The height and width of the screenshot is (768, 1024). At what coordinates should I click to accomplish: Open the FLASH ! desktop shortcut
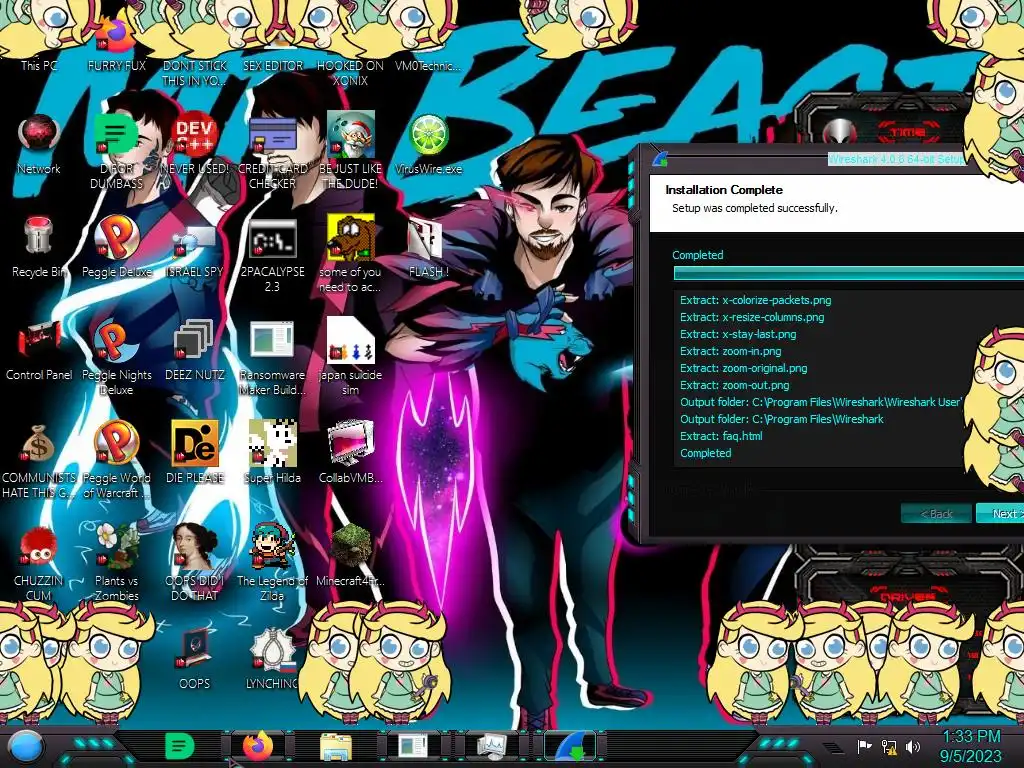428,247
